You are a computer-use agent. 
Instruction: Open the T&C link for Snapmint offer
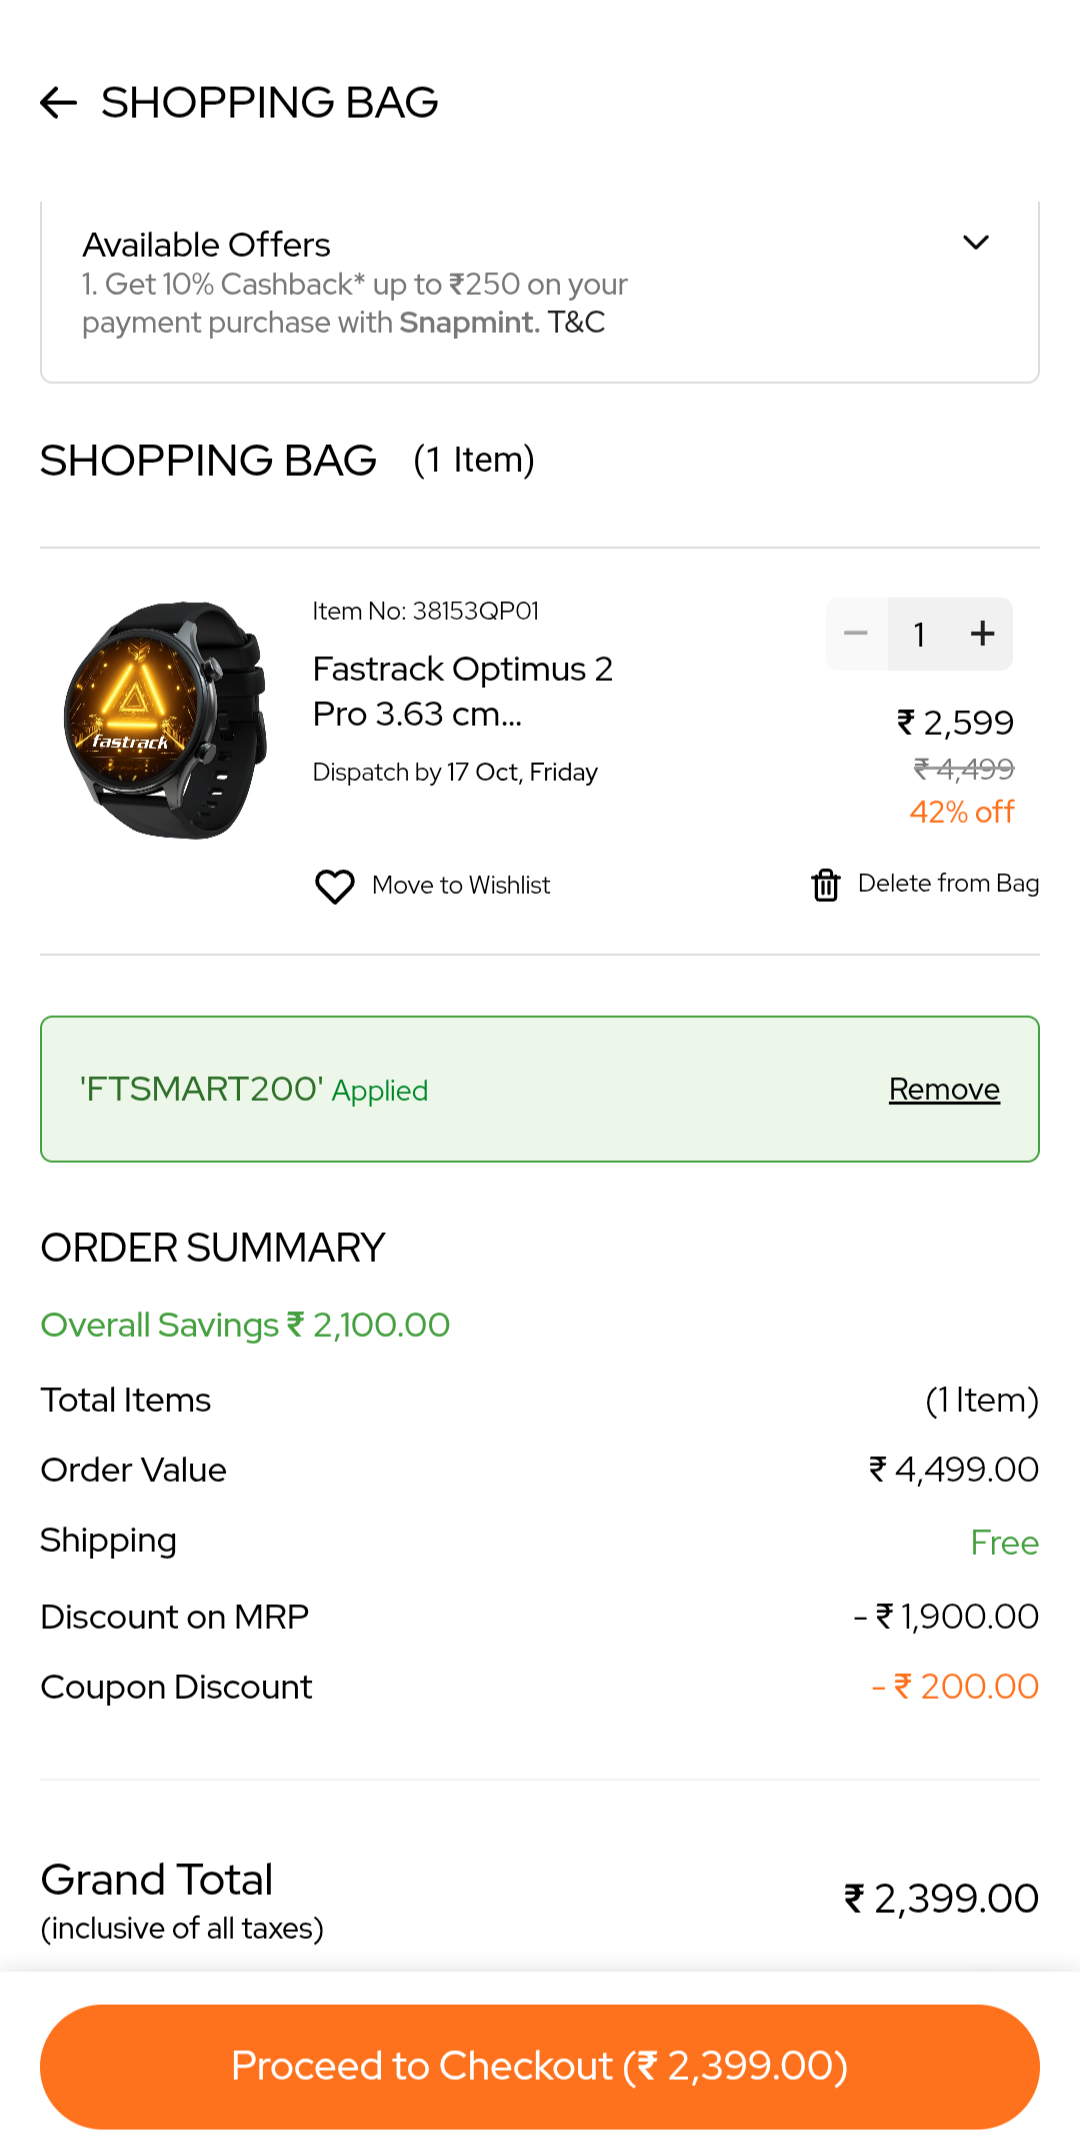pos(576,322)
